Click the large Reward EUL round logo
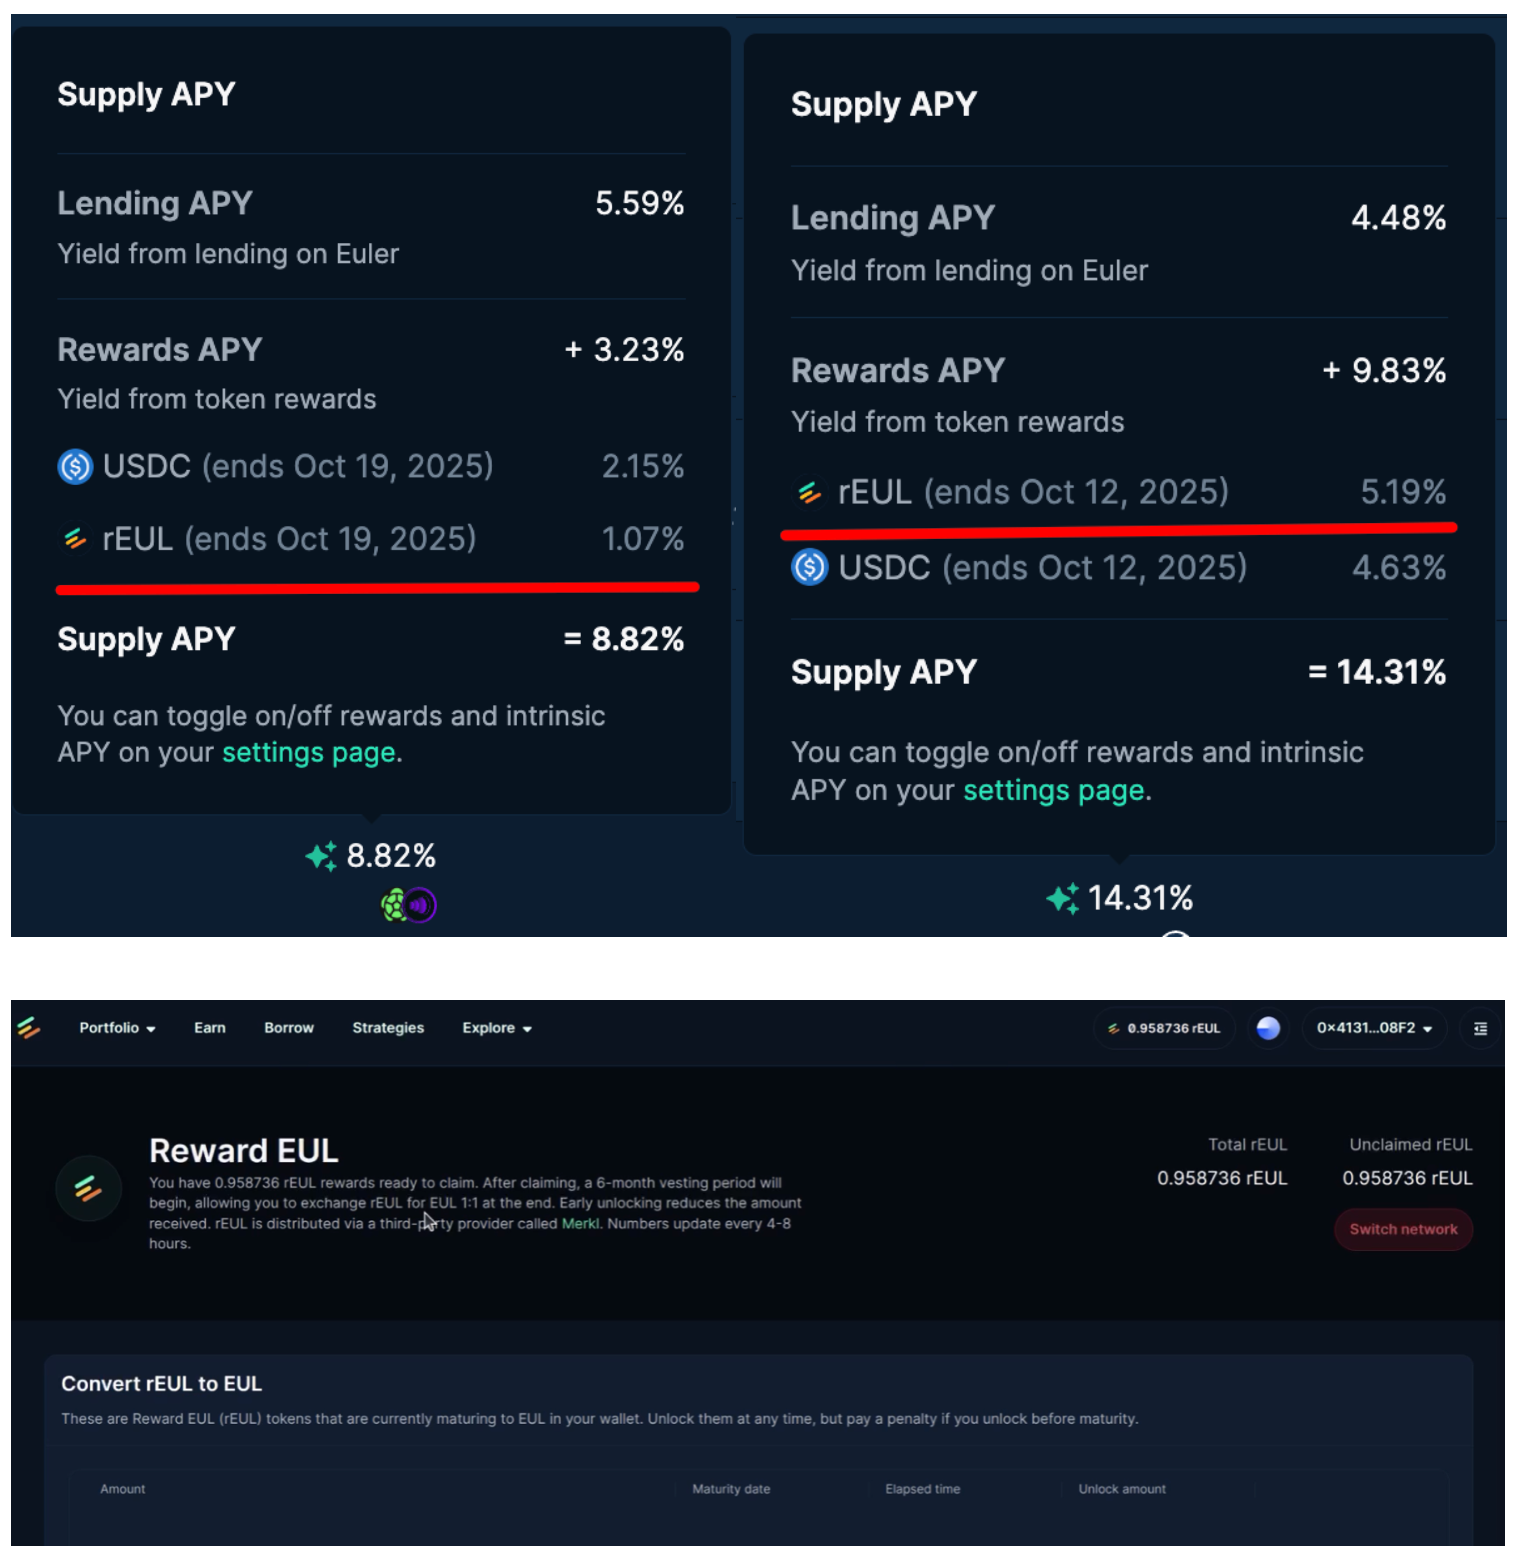 click(88, 1188)
